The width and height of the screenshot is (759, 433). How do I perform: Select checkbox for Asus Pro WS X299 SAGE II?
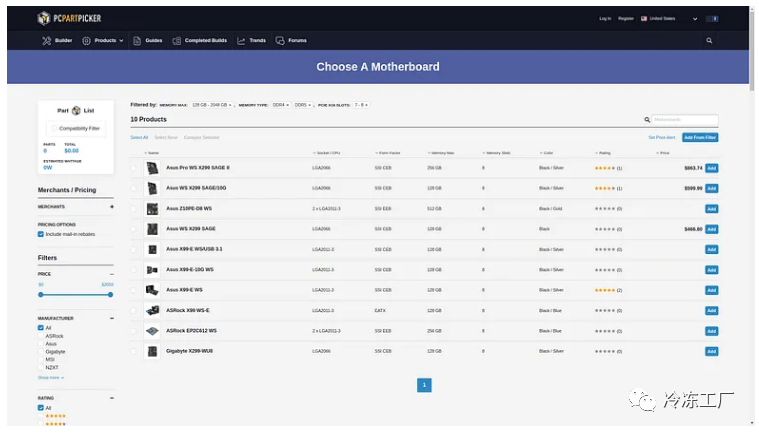134,168
